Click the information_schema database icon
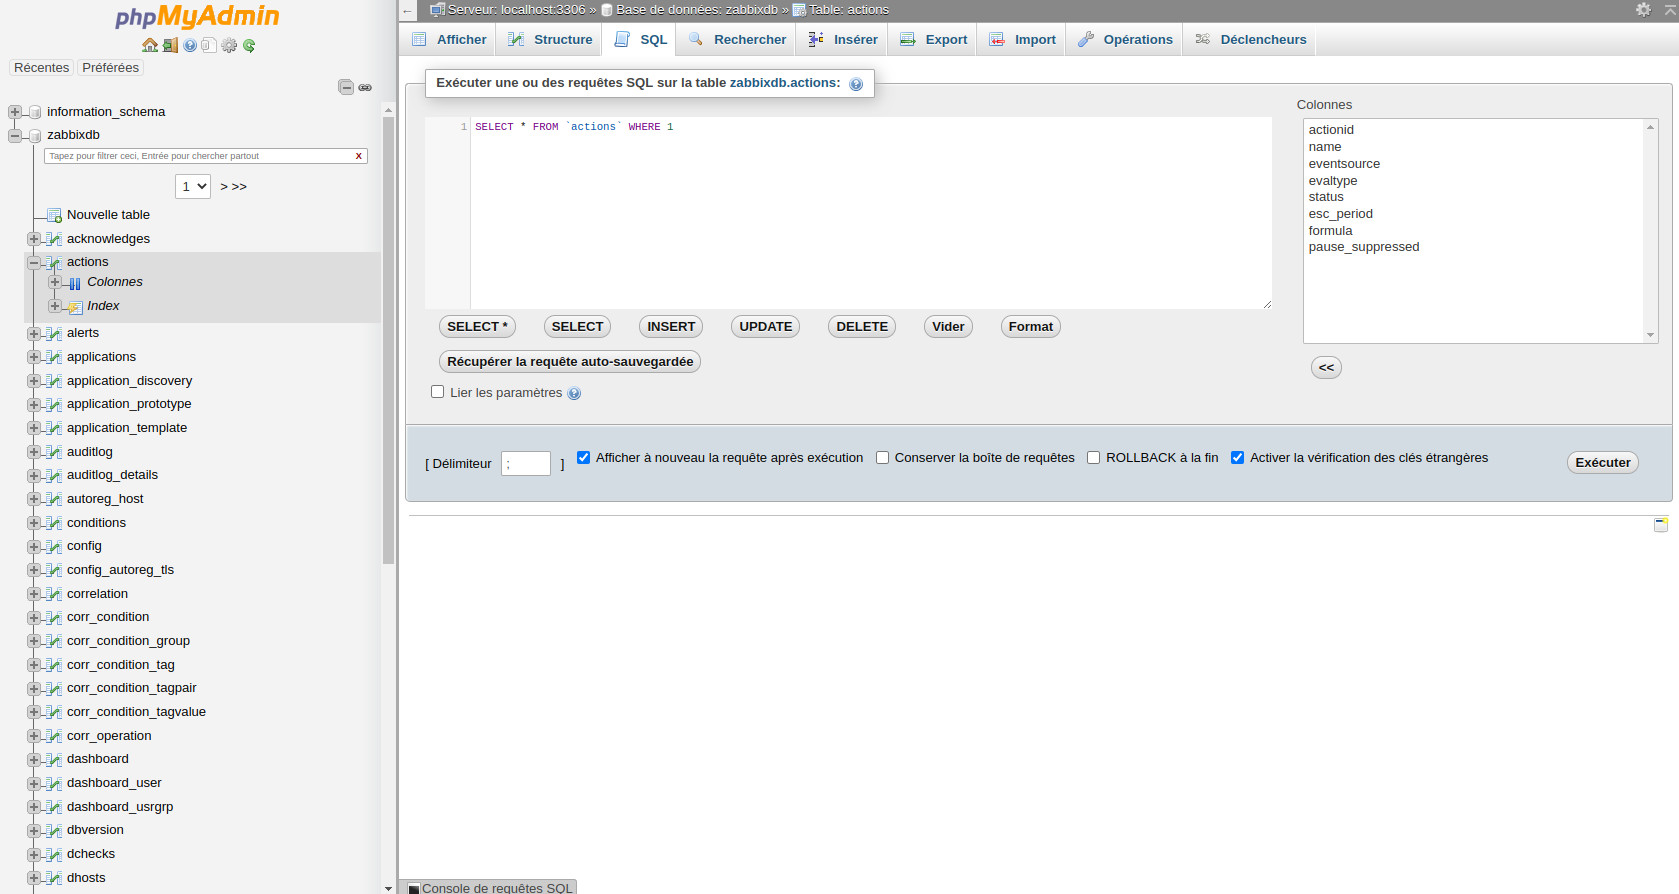The height and width of the screenshot is (894, 1679). [35, 112]
